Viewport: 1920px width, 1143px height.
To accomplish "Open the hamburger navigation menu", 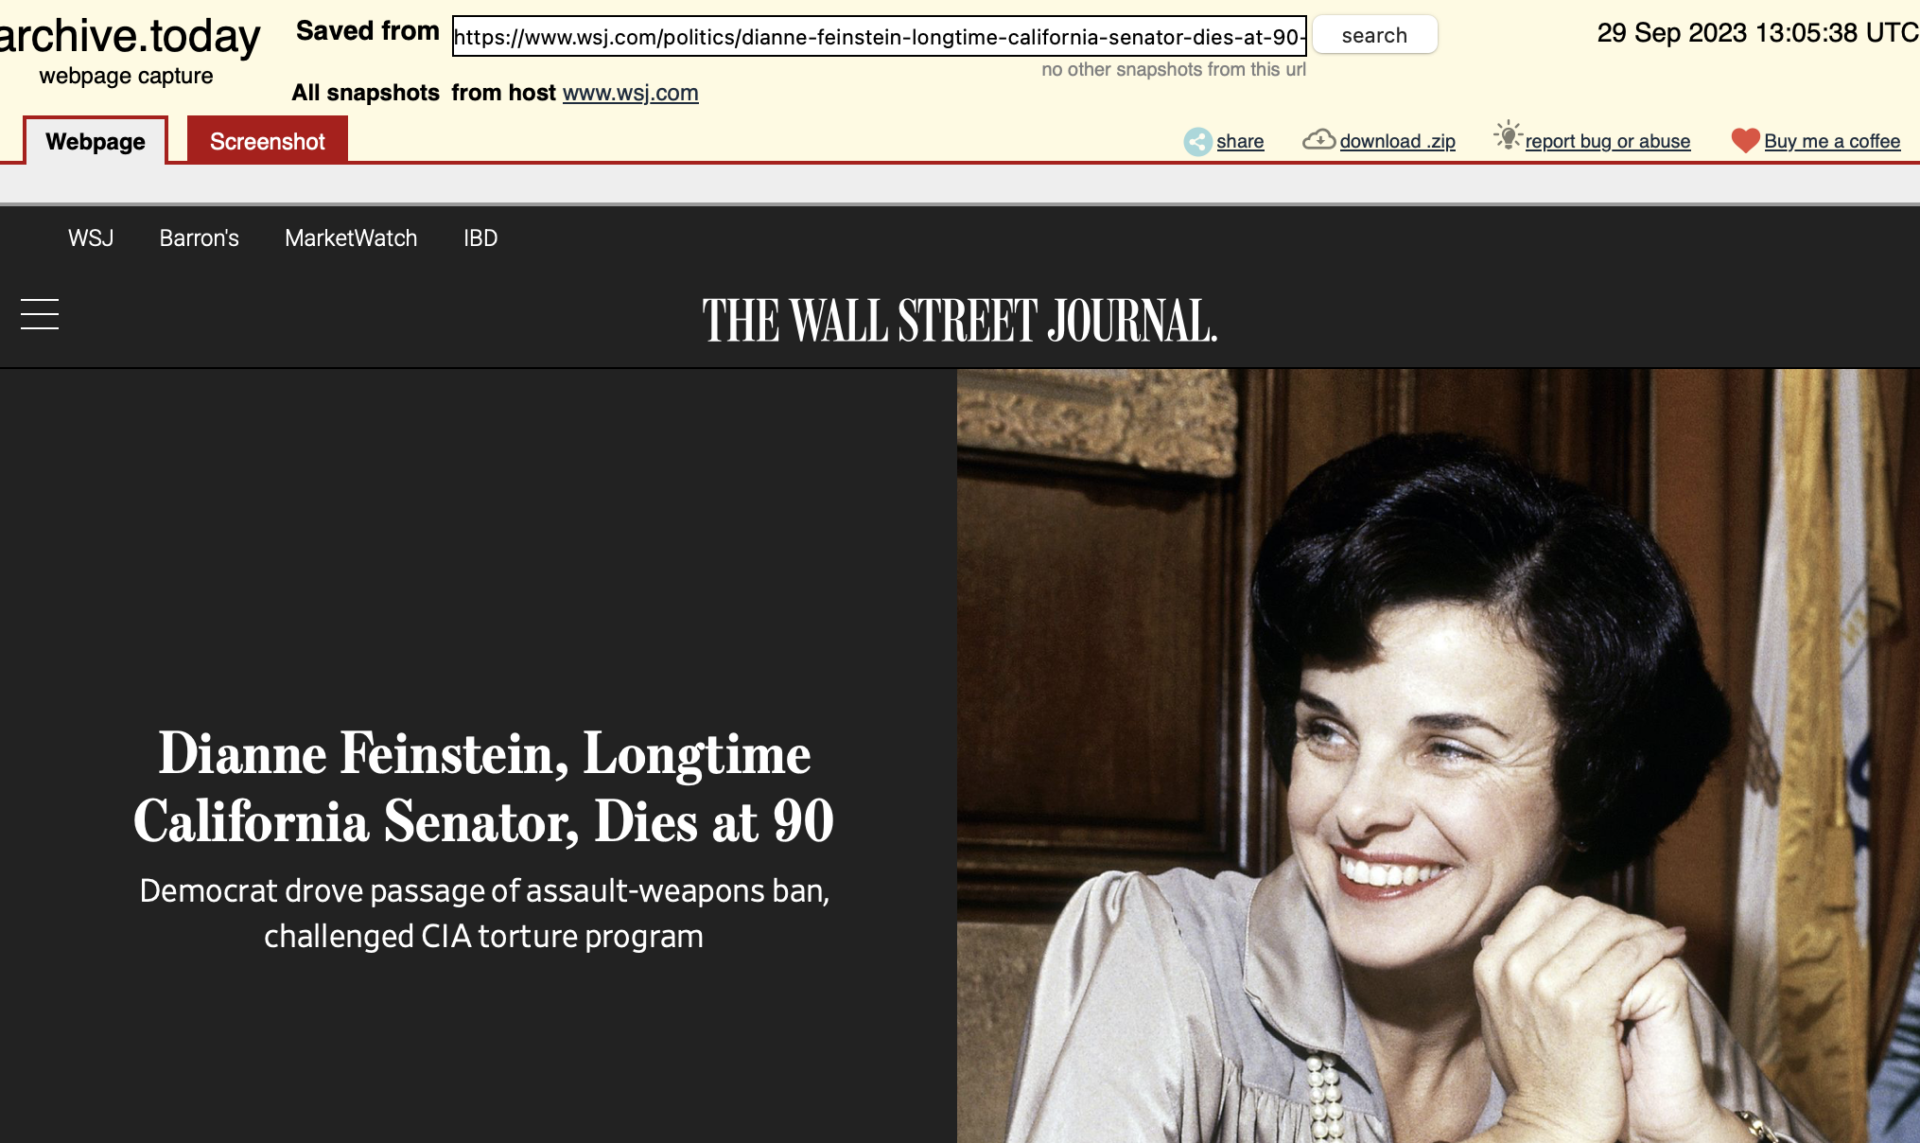I will point(39,313).
